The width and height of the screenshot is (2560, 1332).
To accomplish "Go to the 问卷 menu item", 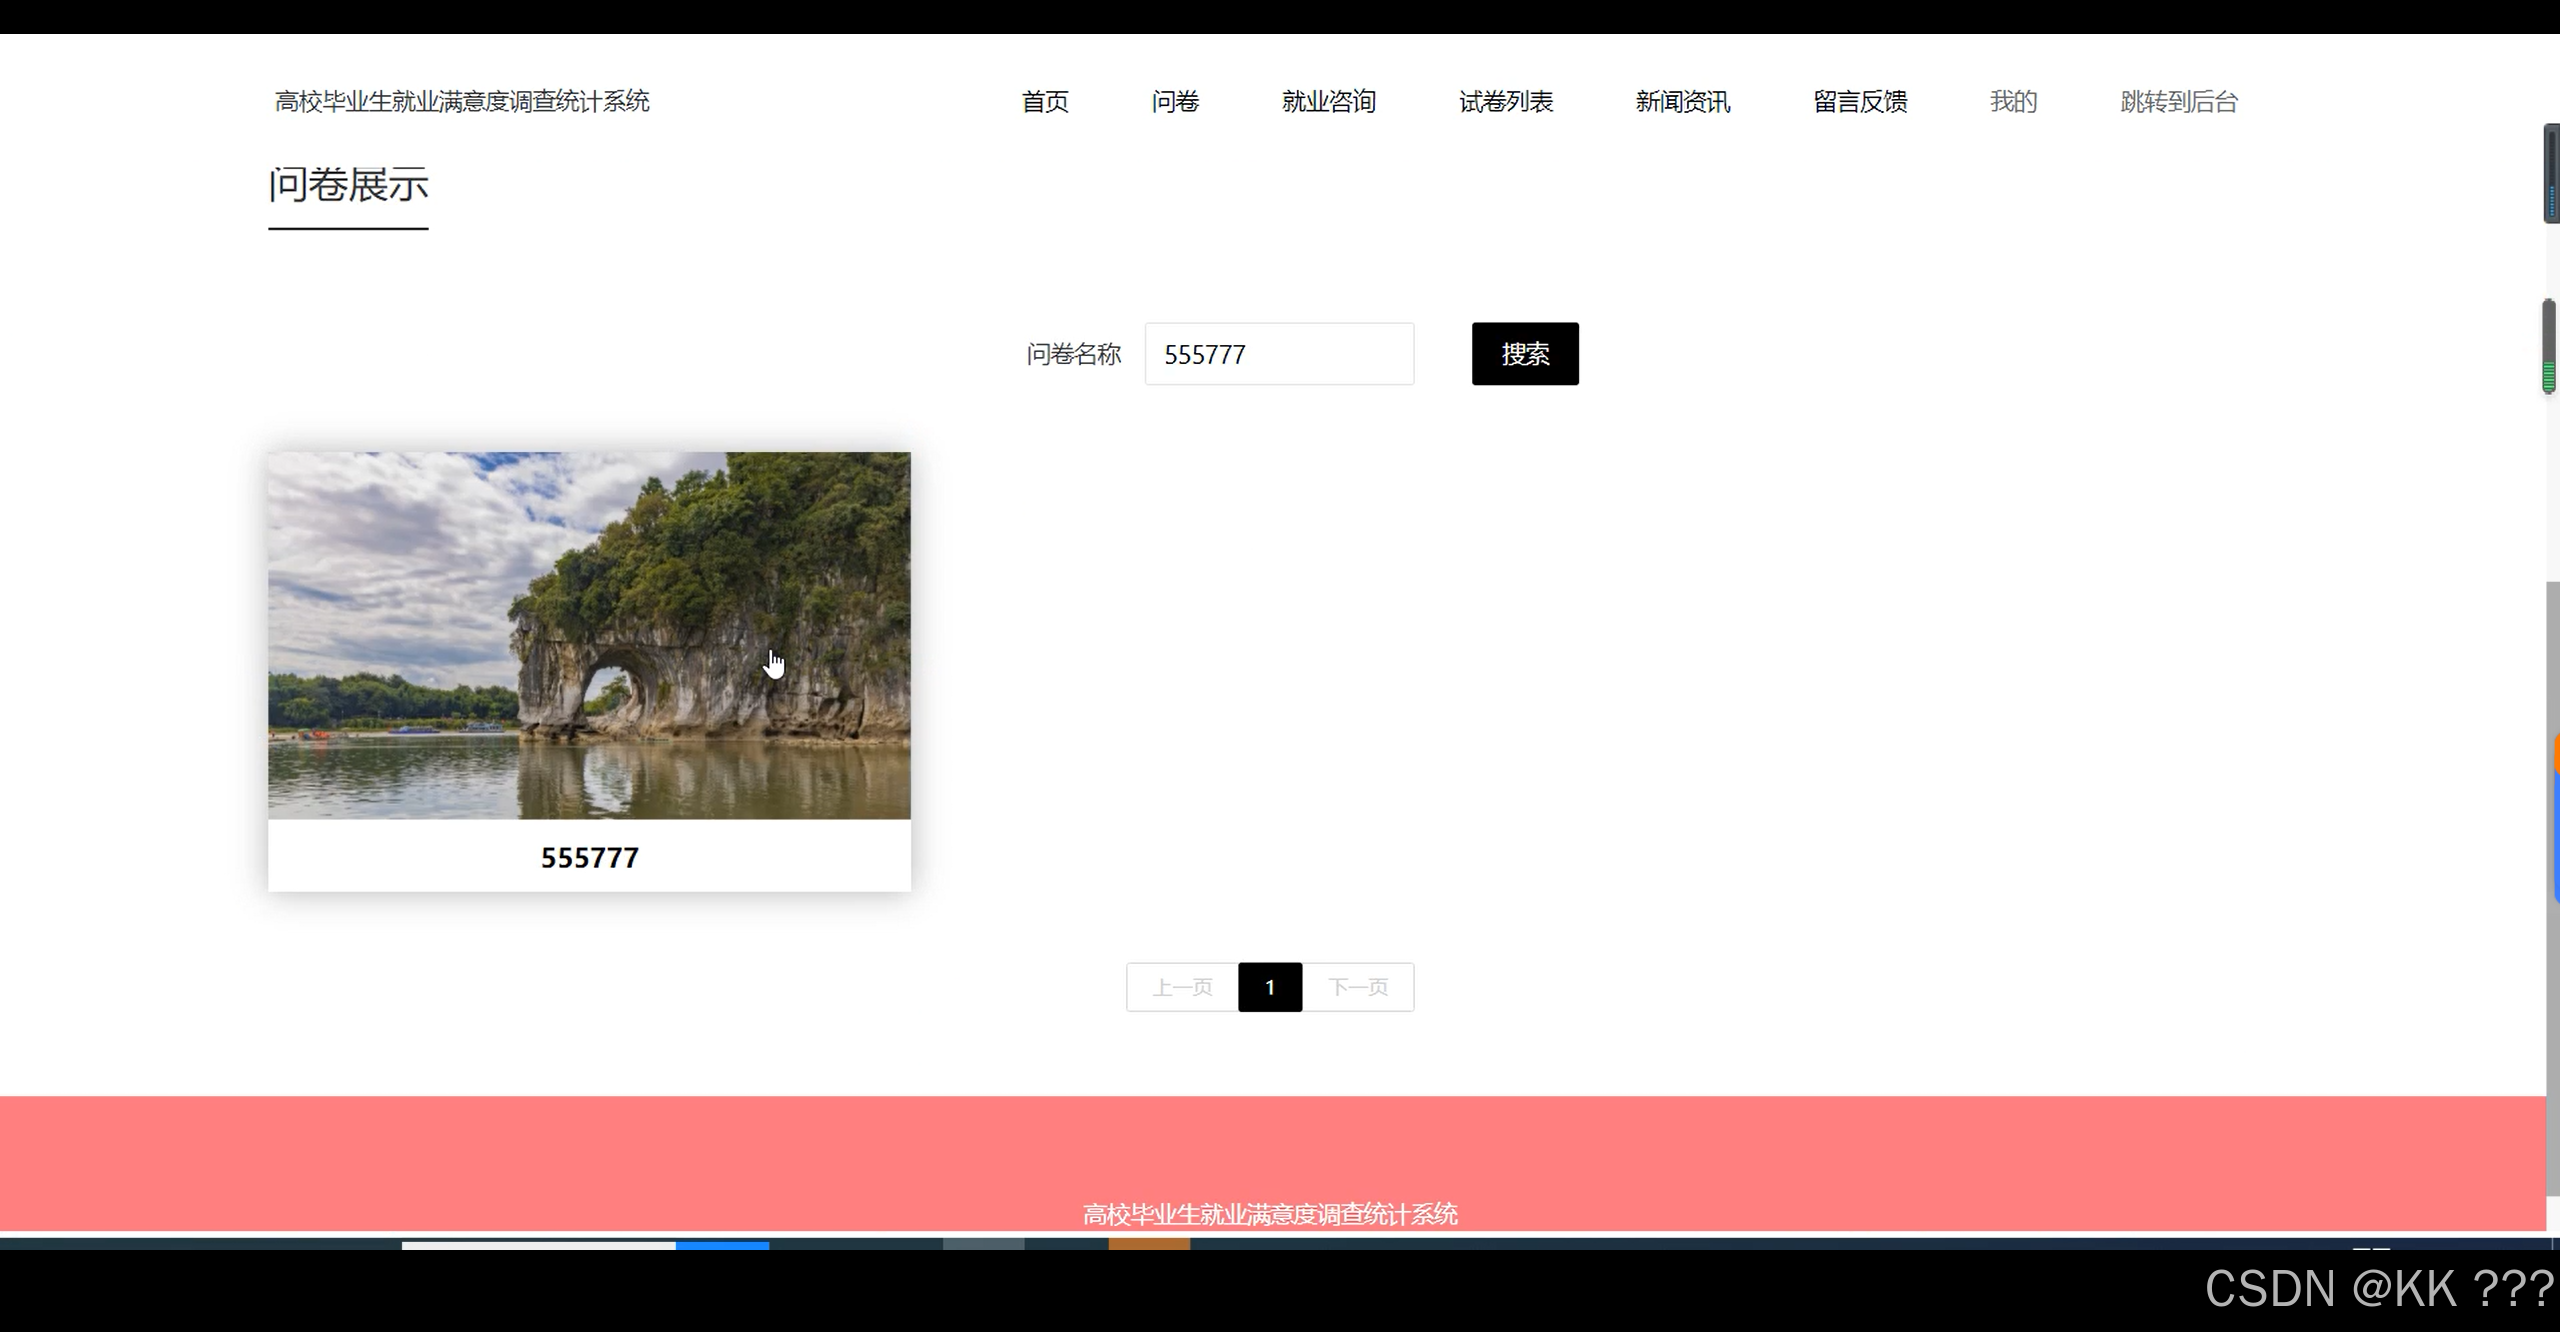I will [1175, 101].
